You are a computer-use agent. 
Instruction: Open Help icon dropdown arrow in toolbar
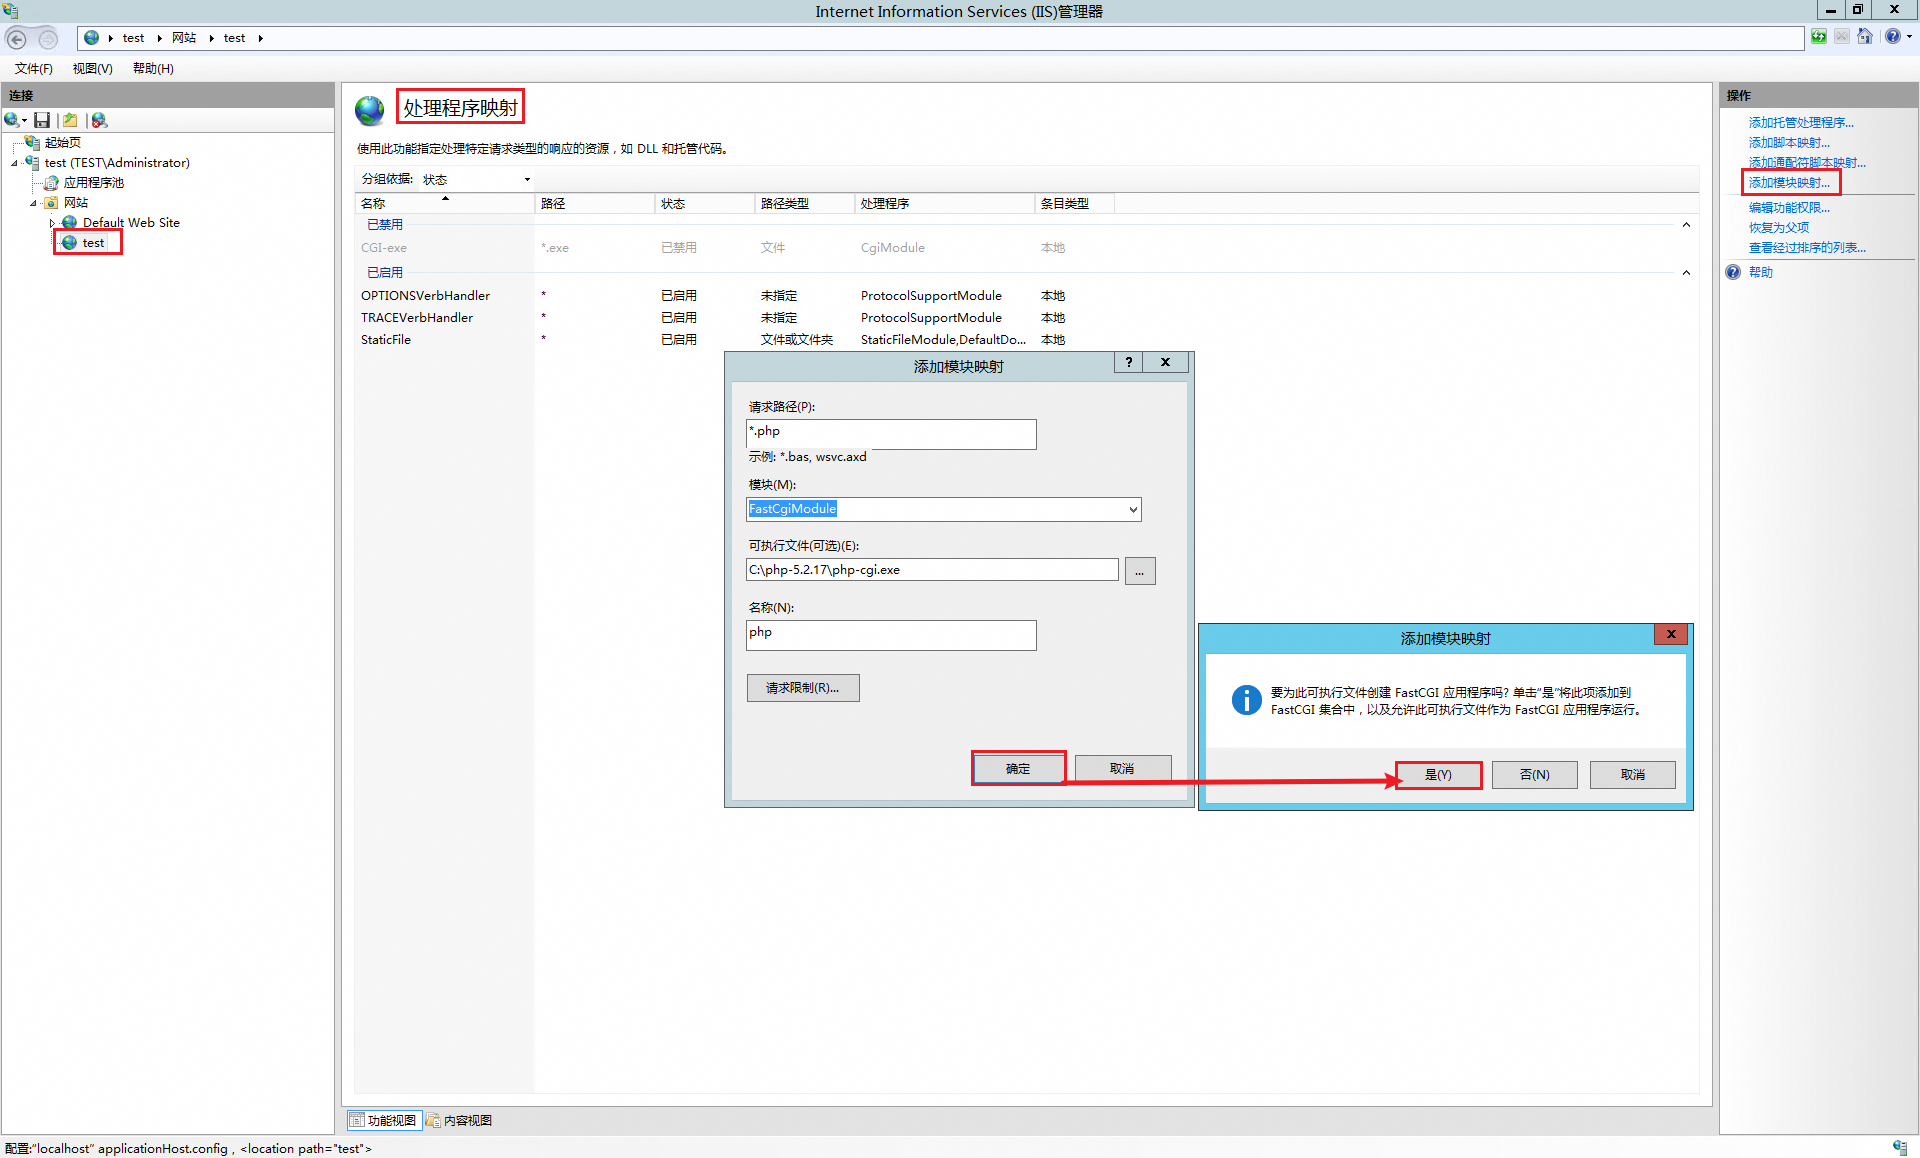point(1909,37)
